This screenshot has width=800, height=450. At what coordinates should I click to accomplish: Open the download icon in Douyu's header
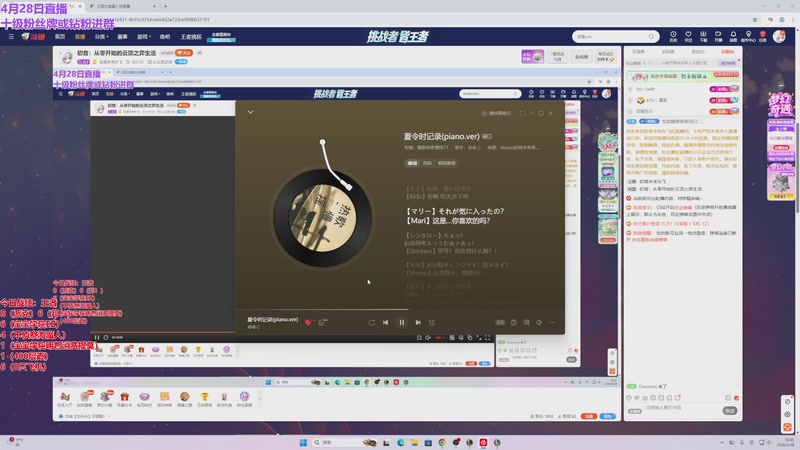(703, 36)
